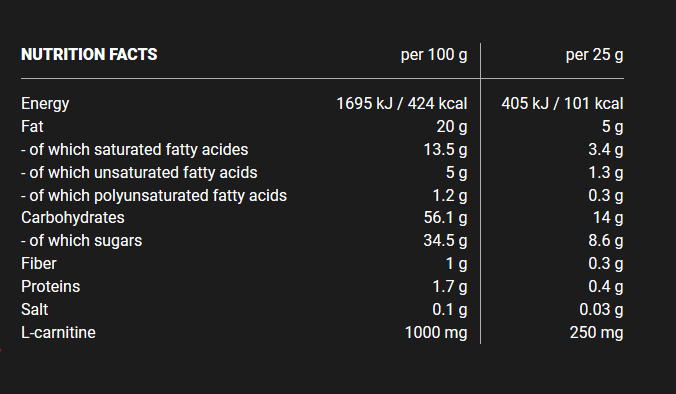The width and height of the screenshot is (676, 394).
Task: Click the Fat row label
Action: [x=32, y=126]
